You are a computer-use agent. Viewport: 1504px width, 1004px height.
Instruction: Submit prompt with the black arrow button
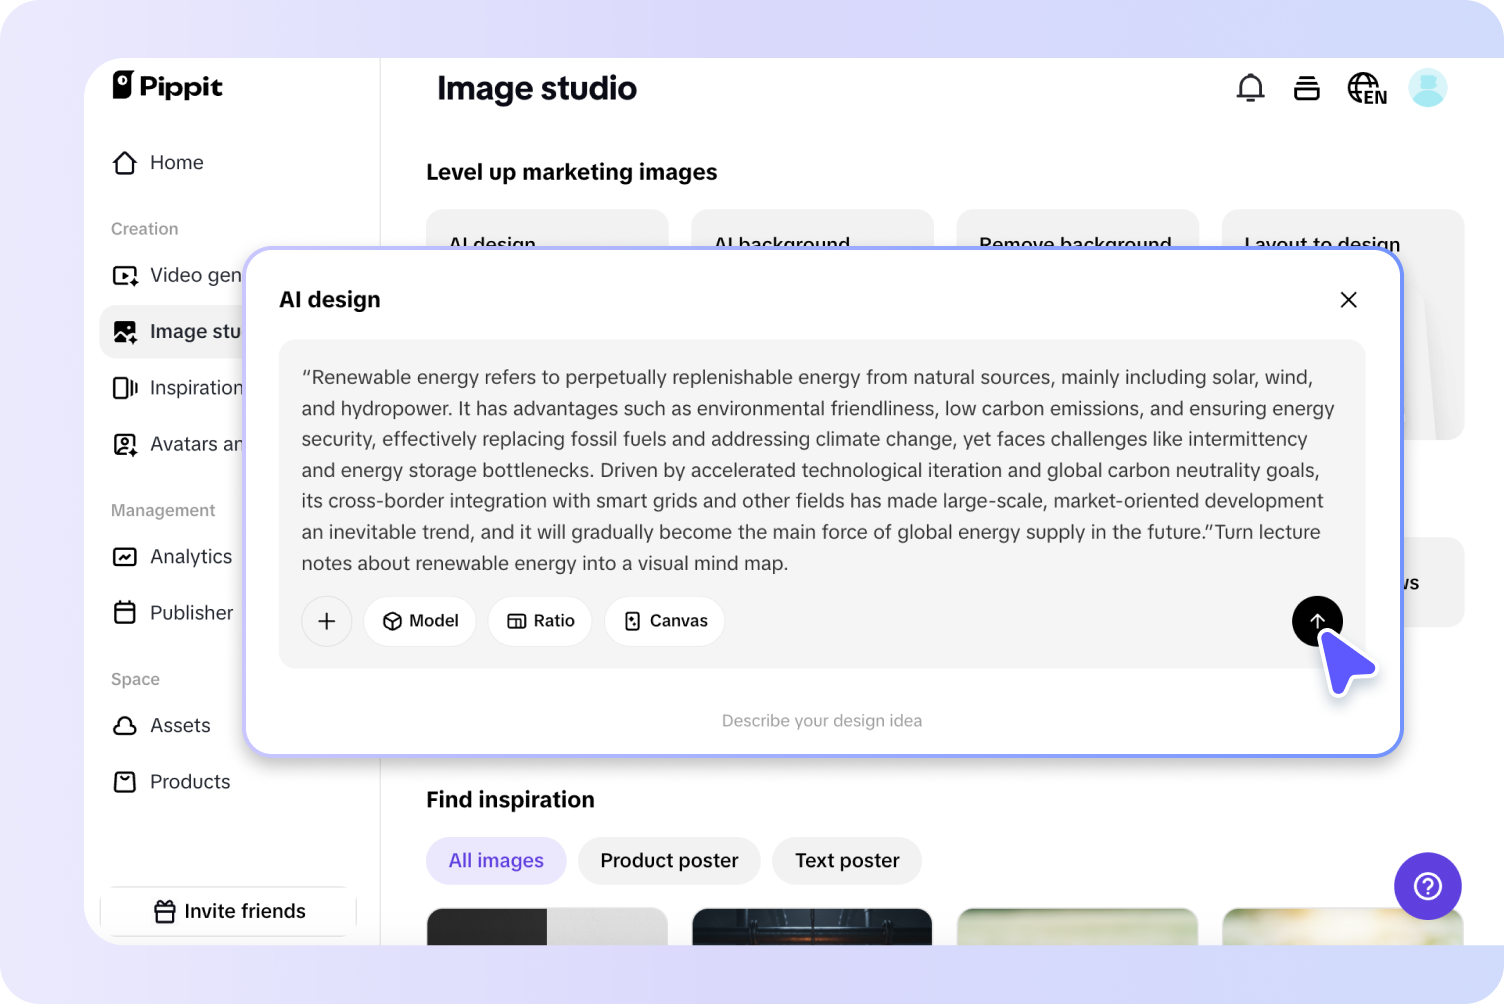click(1316, 621)
